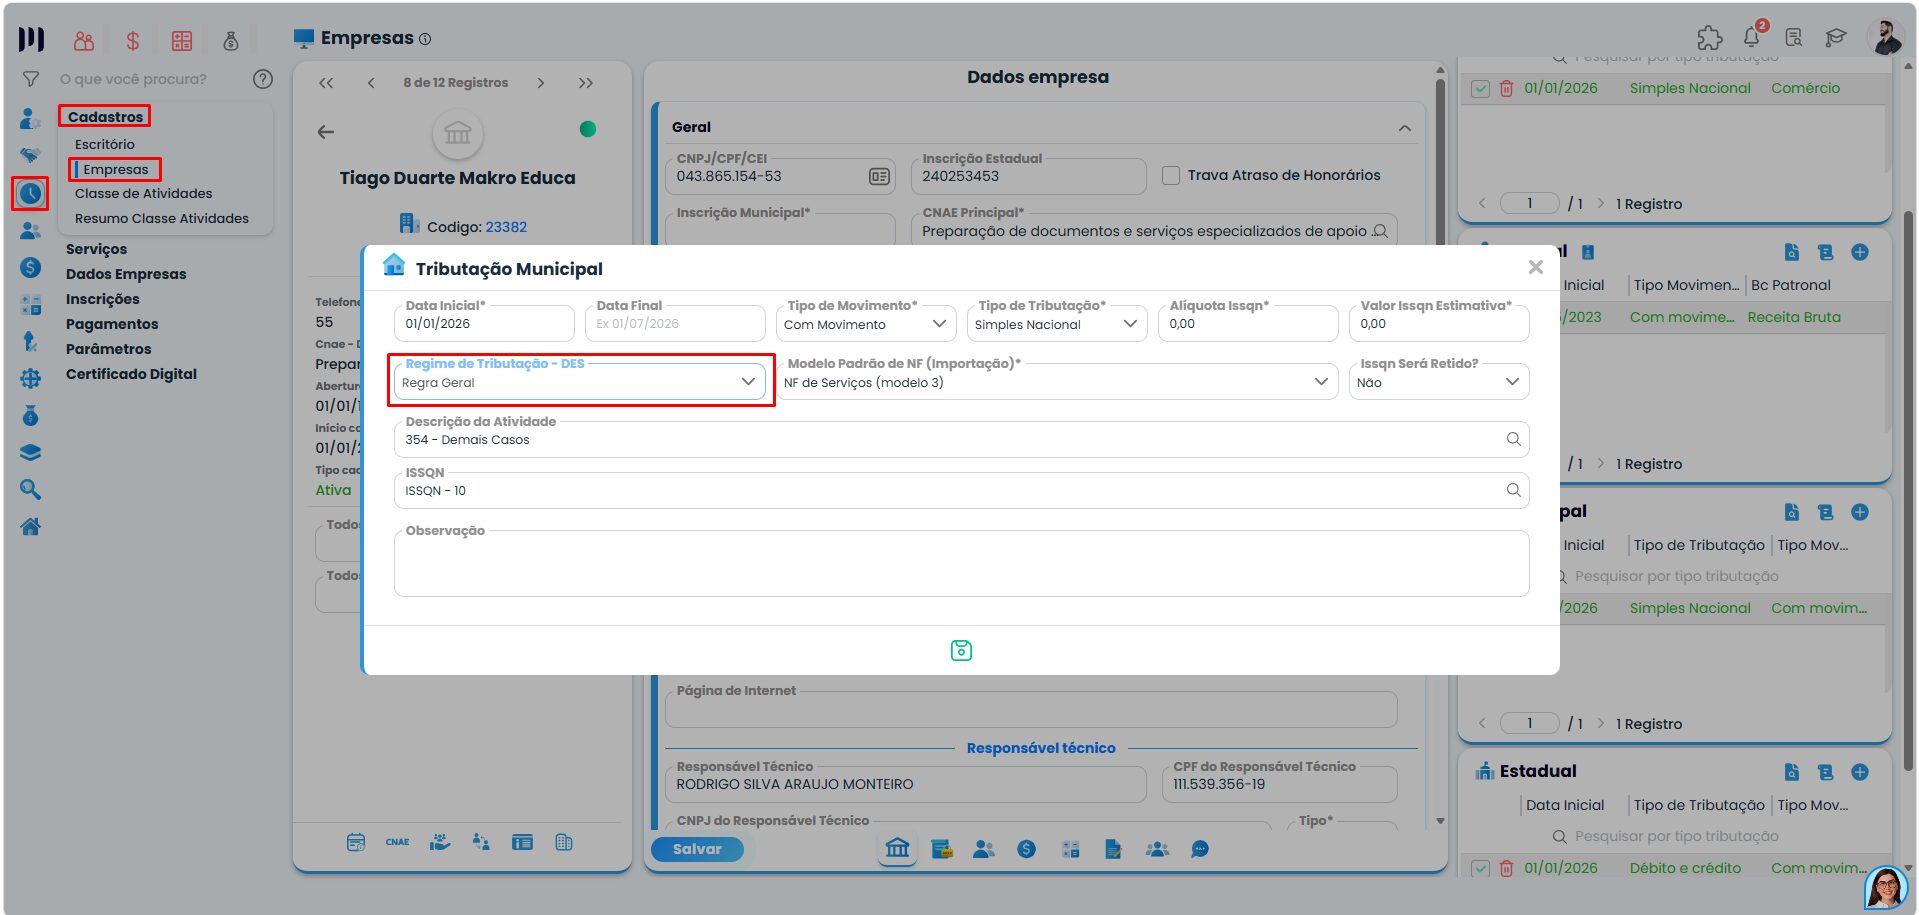This screenshot has height=915, width=1919.
Task: Click the chat bubble icon in bottom toolbar
Action: pos(1200,849)
